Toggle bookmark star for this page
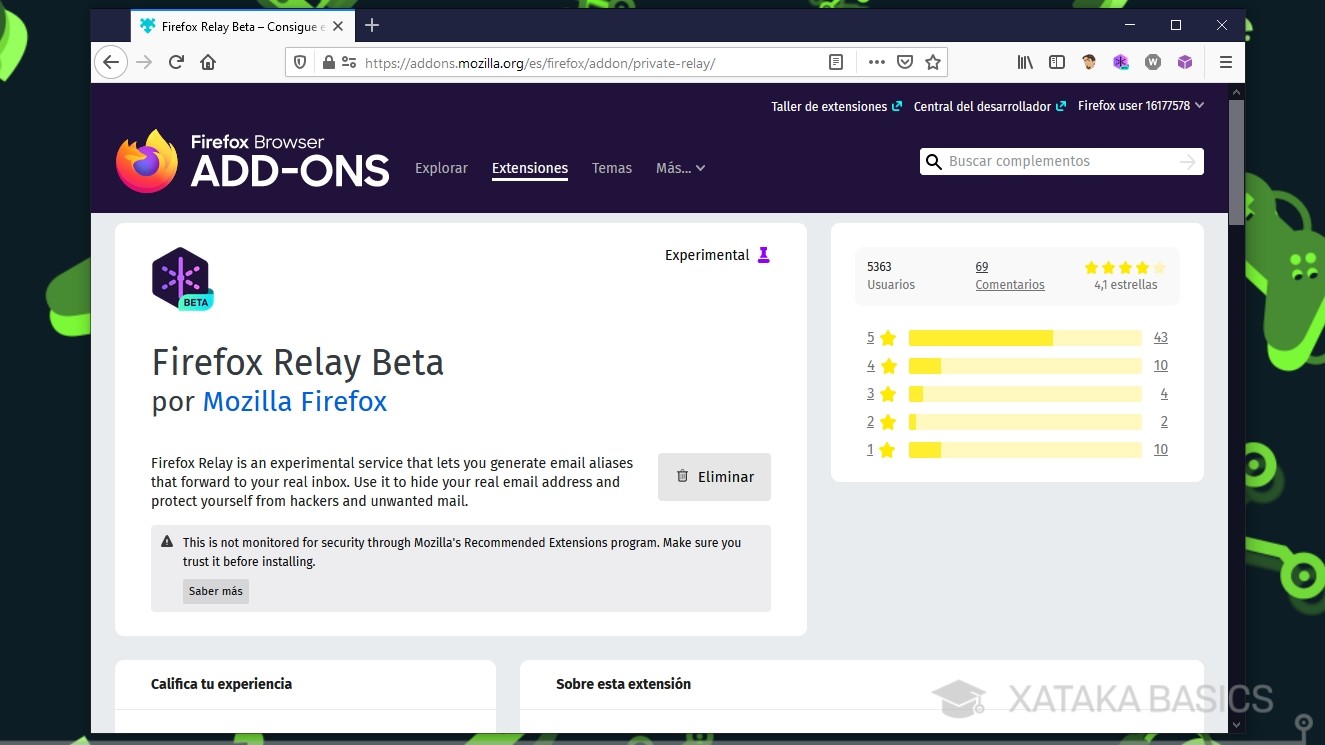The image size is (1325, 745). [933, 61]
